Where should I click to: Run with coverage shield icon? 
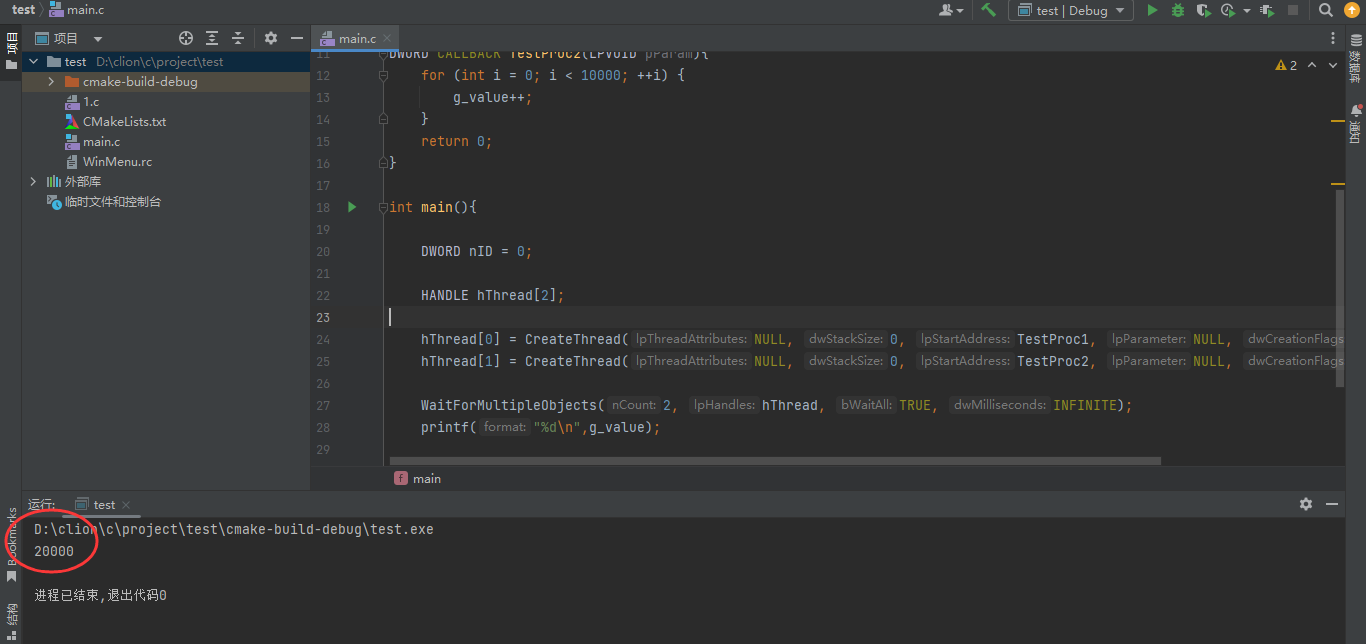pyautogui.click(x=1203, y=10)
